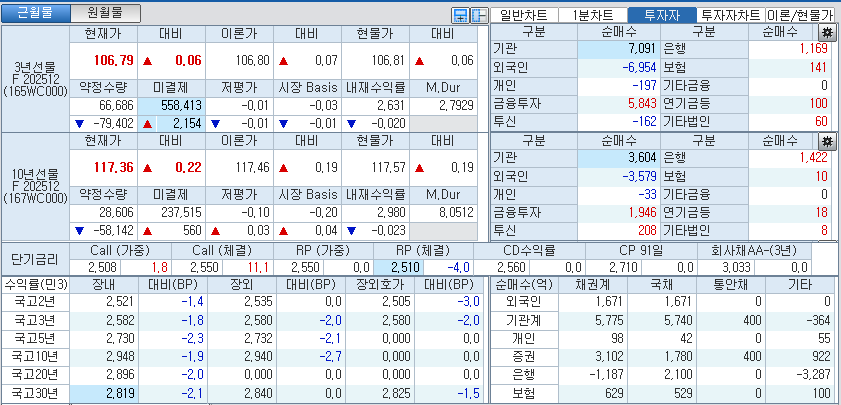Select the 국고30년 row label

point(35,393)
